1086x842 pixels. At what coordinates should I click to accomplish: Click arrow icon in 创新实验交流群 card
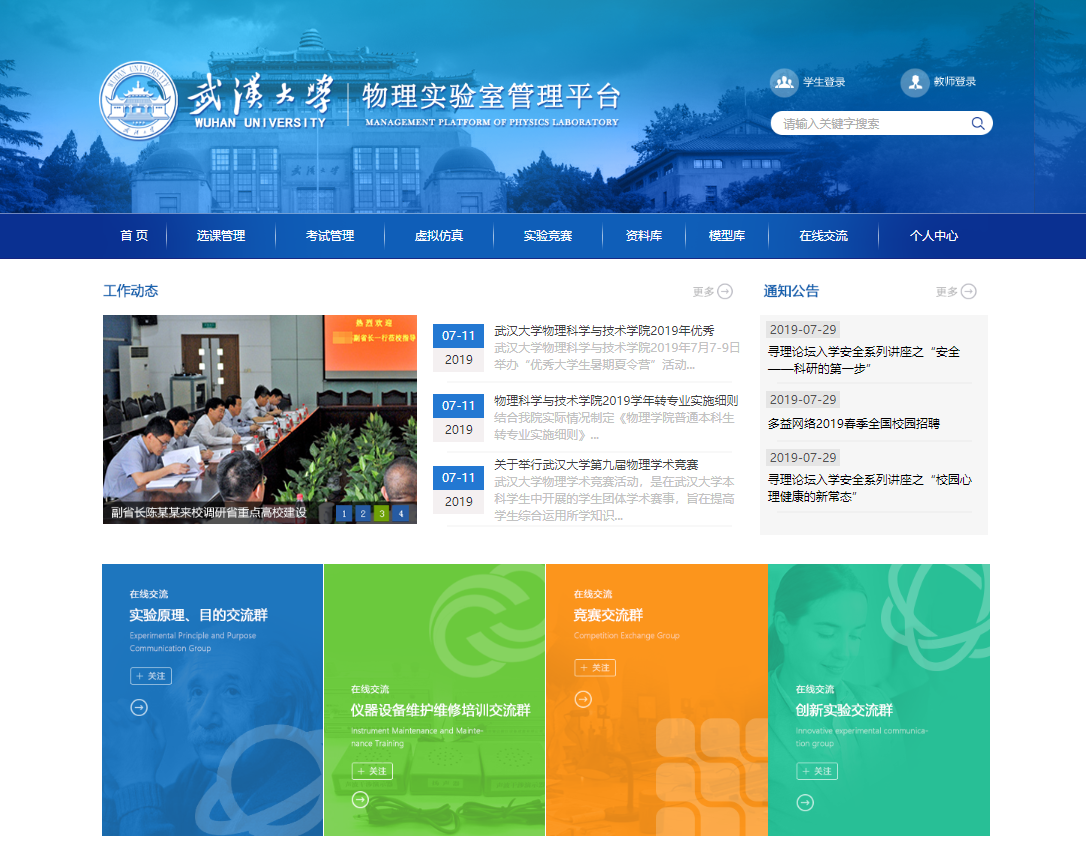click(805, 803)
